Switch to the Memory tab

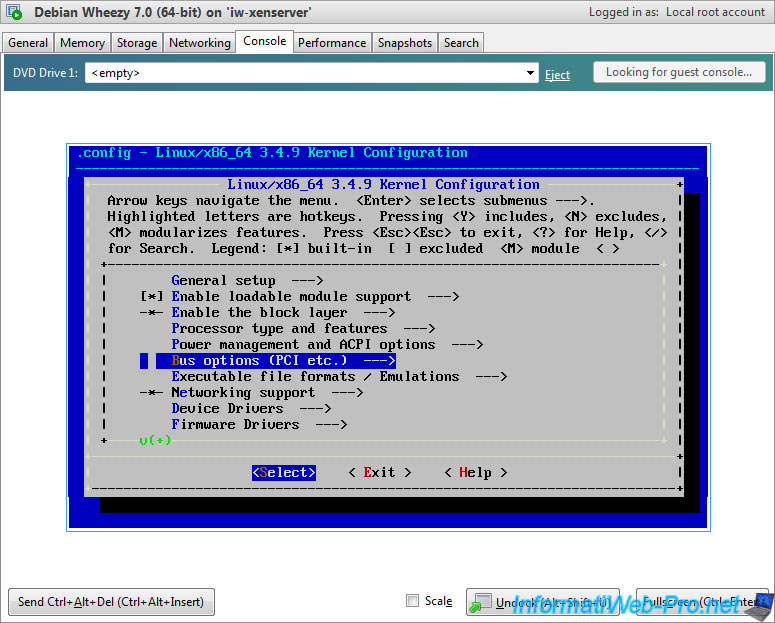pos(83,43)
